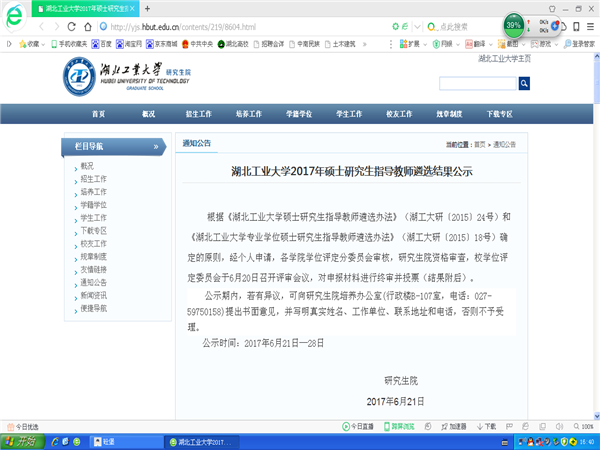The height and width of the screenshot is (450, 600).
Task: Open the 湖北工业大学主页 link
Action: click(x=504, y=59)
